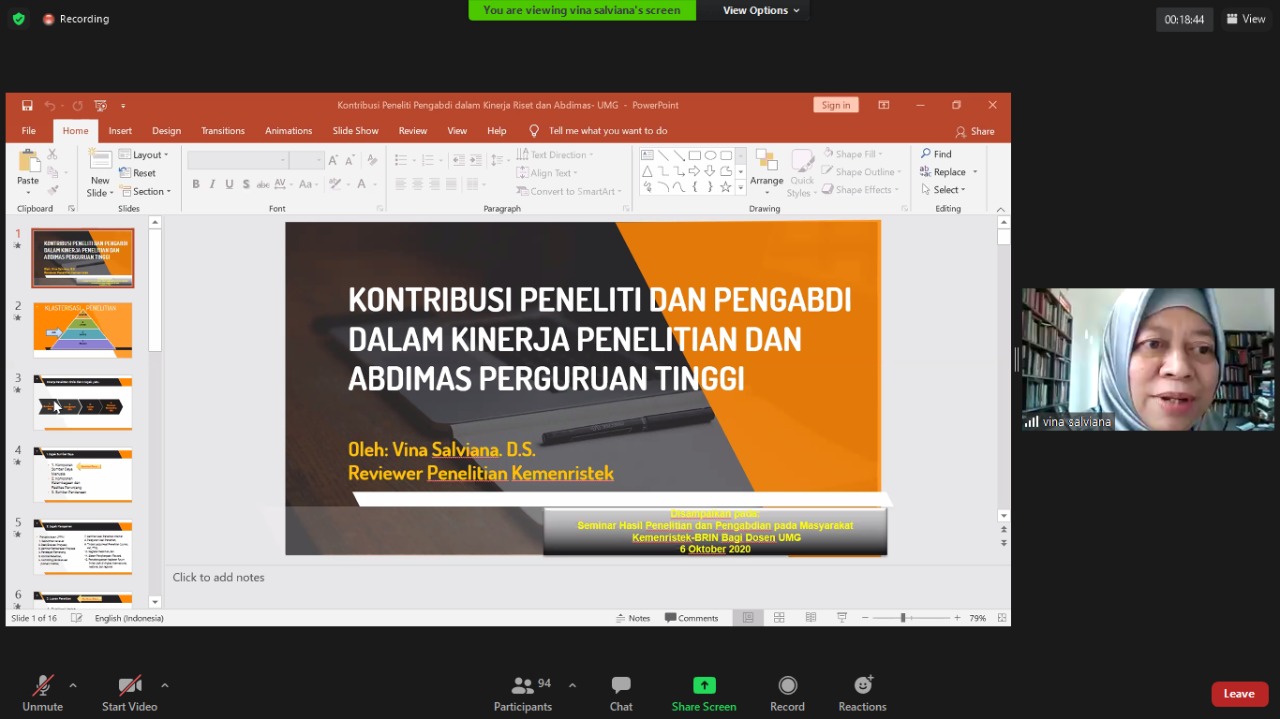The image size is (1280, 719).
Task: Click the Sign in button
Action: (x=836, y=105)
